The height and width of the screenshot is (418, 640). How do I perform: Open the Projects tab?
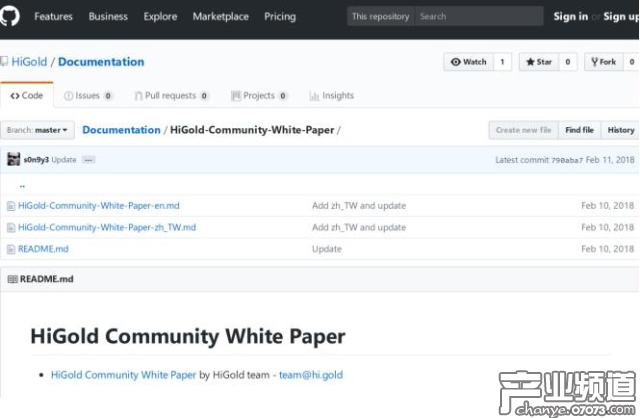[258, 96]
